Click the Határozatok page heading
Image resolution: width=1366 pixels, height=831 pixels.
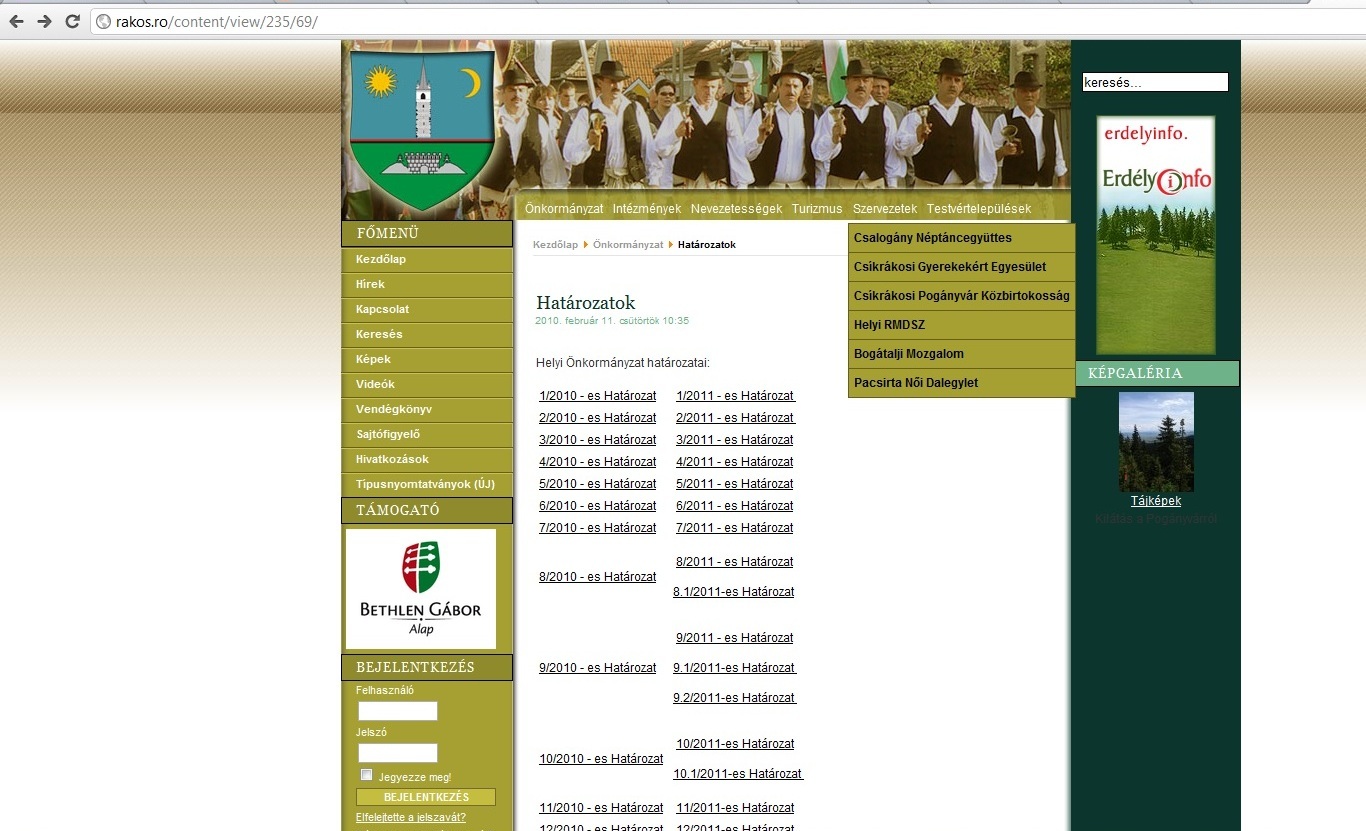click(586, 303)
